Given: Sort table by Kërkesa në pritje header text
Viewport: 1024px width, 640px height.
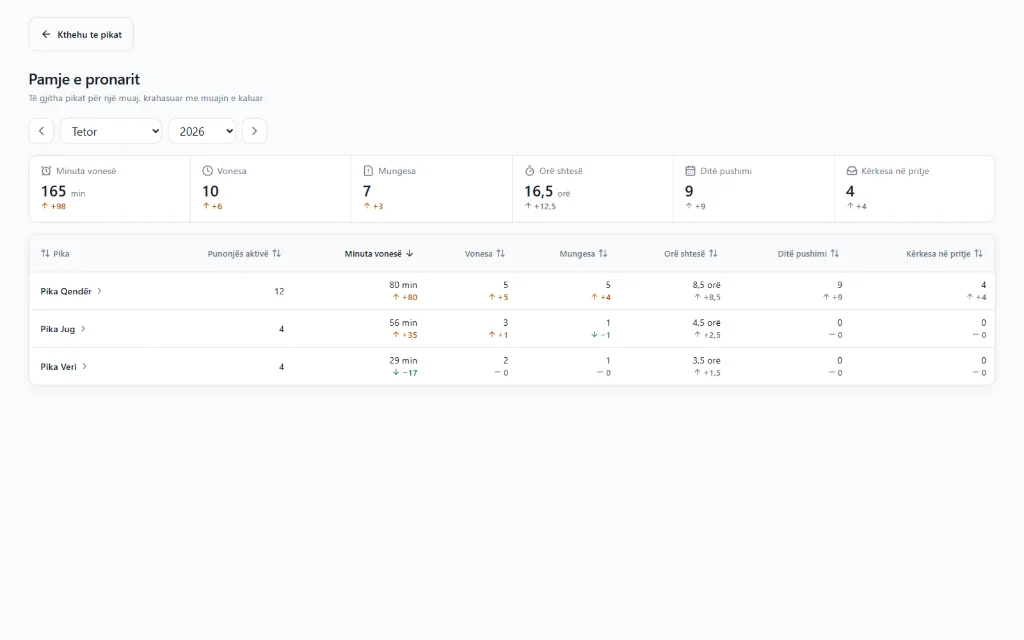Looking at the screenshot, I should (938, 253).
